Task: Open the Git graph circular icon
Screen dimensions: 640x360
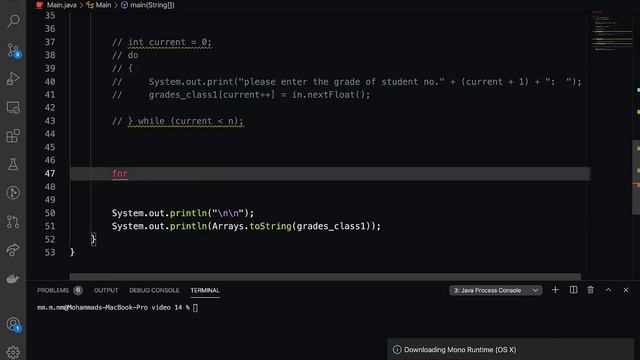Action: [13, 193]
